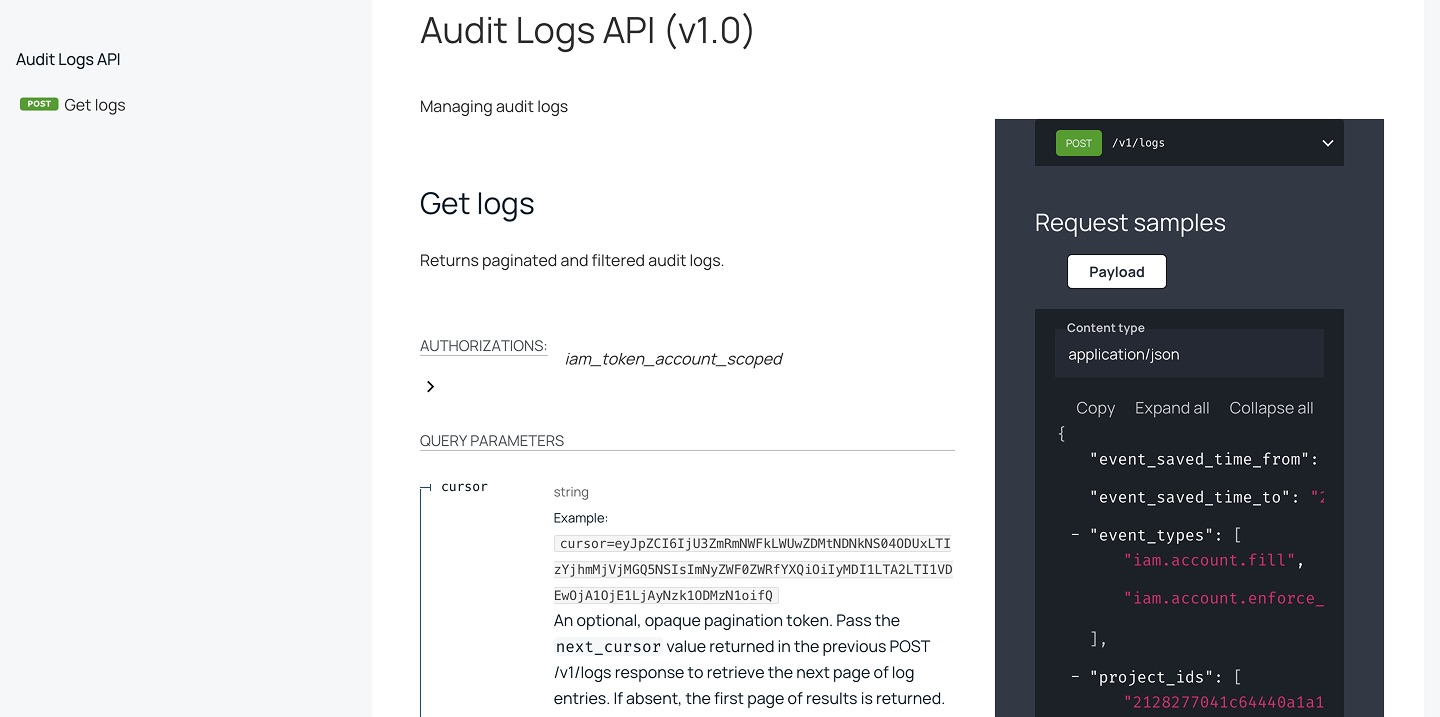The height and width of the screenshot is (717, 1440).
Task: Click the application/json content type field
Action: point(1188,354)
